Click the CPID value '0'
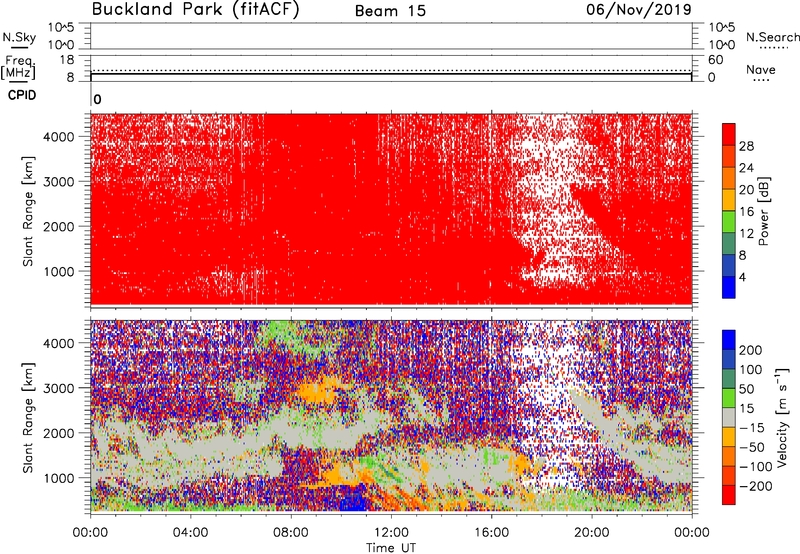This screenshot has width=800, height=554. [97, 100]
